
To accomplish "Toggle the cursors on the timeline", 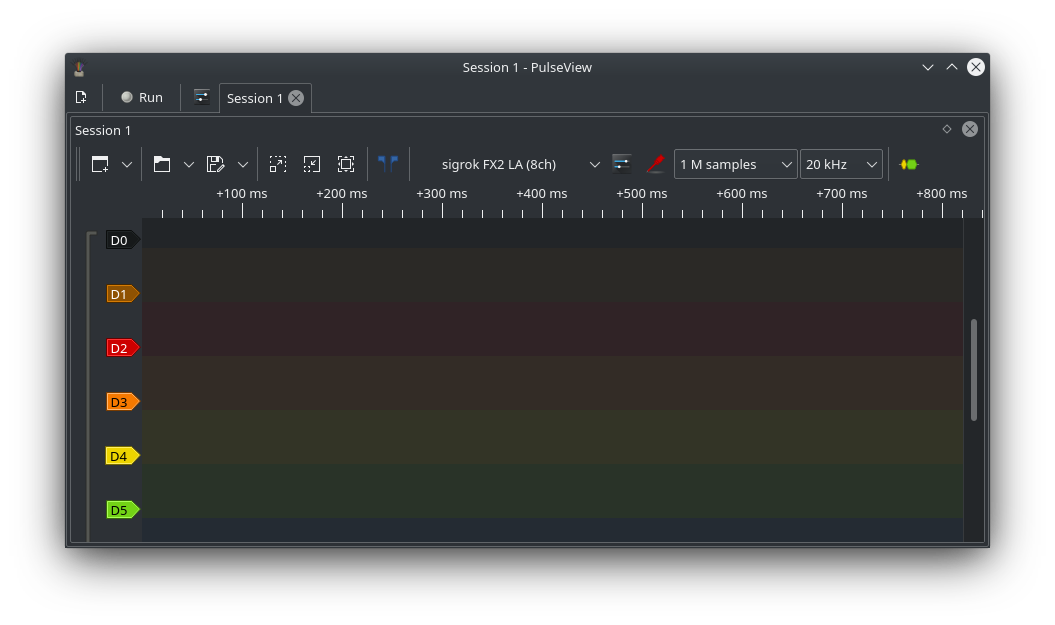I will (x=388, y=163).
